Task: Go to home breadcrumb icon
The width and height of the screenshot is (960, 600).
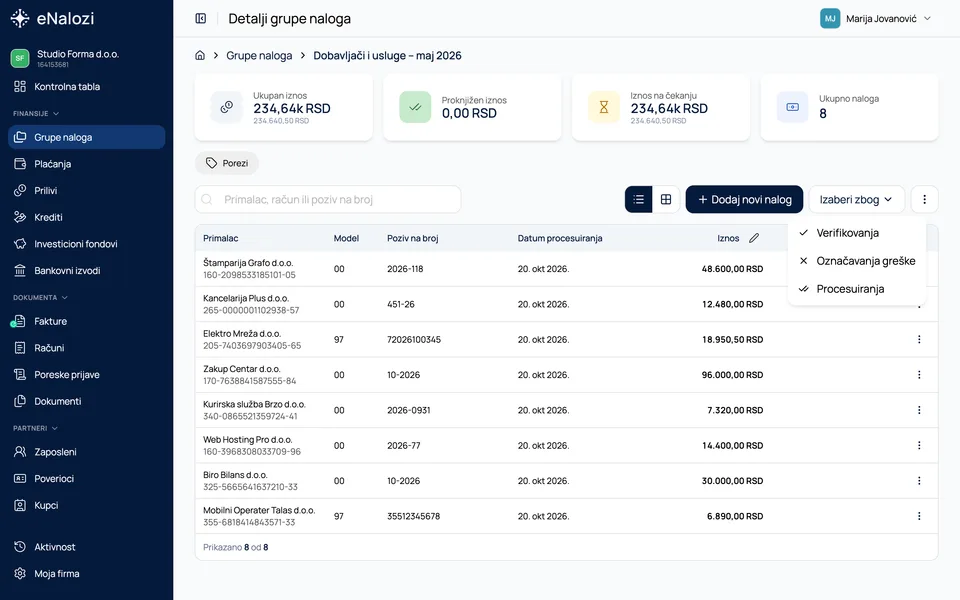Action: [x=200, y=55]
